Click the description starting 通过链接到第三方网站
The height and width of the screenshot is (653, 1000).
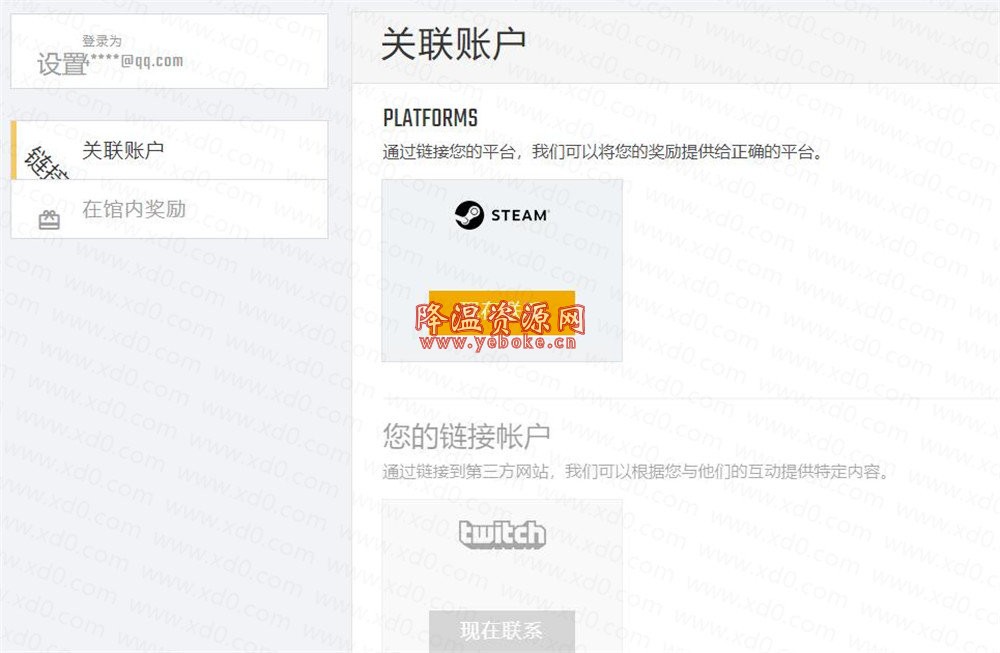(x=636, y=472)
